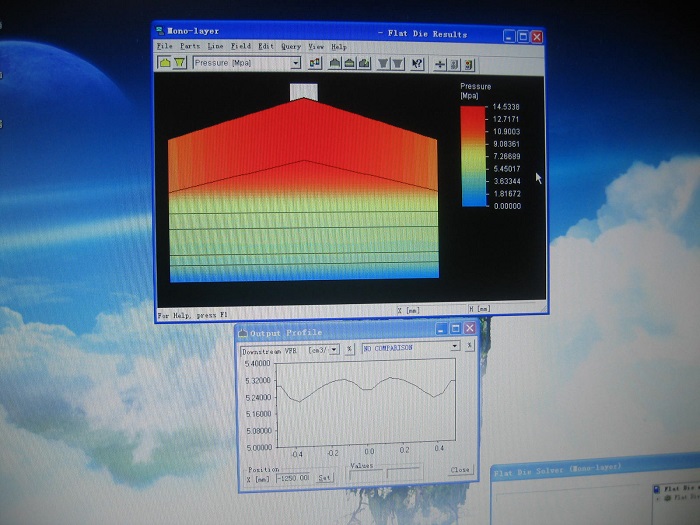Screen dimensions: 700x525
Task: Click the colored numbered-panel icon ending the toolbar
Action: coord(468,66)
